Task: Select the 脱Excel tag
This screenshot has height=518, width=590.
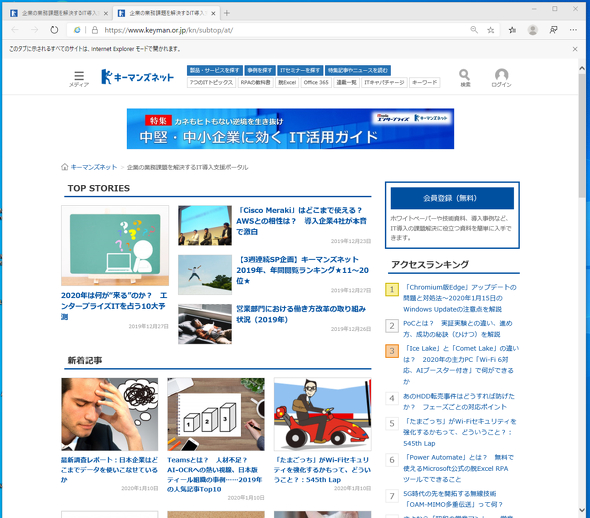Action: click(287, 82)
